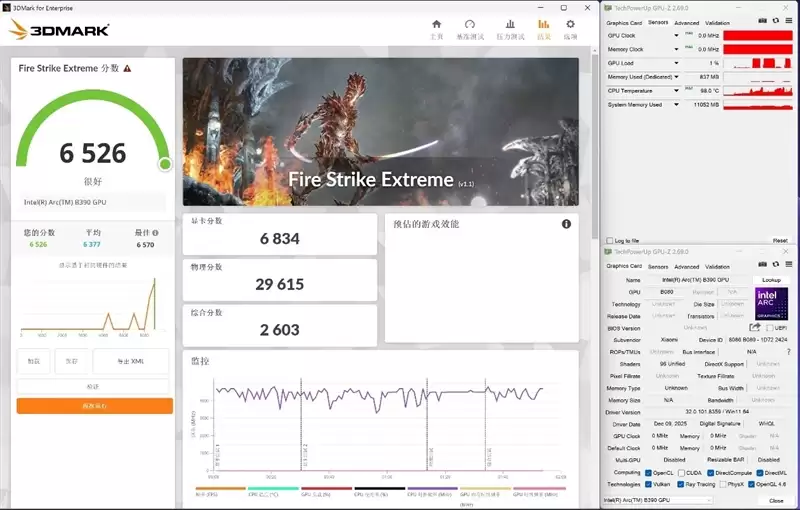Expand the GPU Clock sensor dropdown arrow

click(676, 35)
